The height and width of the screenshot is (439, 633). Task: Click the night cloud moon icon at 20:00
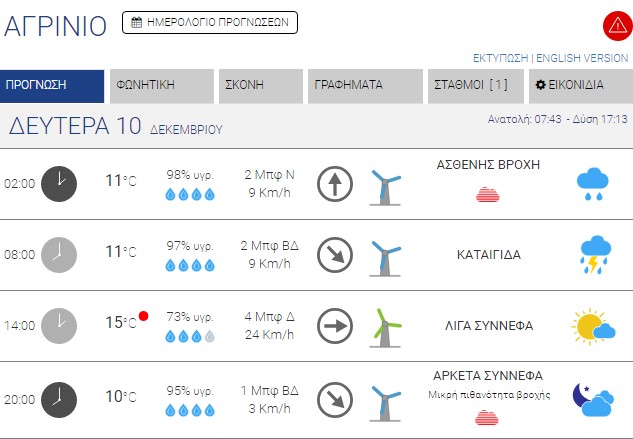pyautogui.click(x=592, y=398)
